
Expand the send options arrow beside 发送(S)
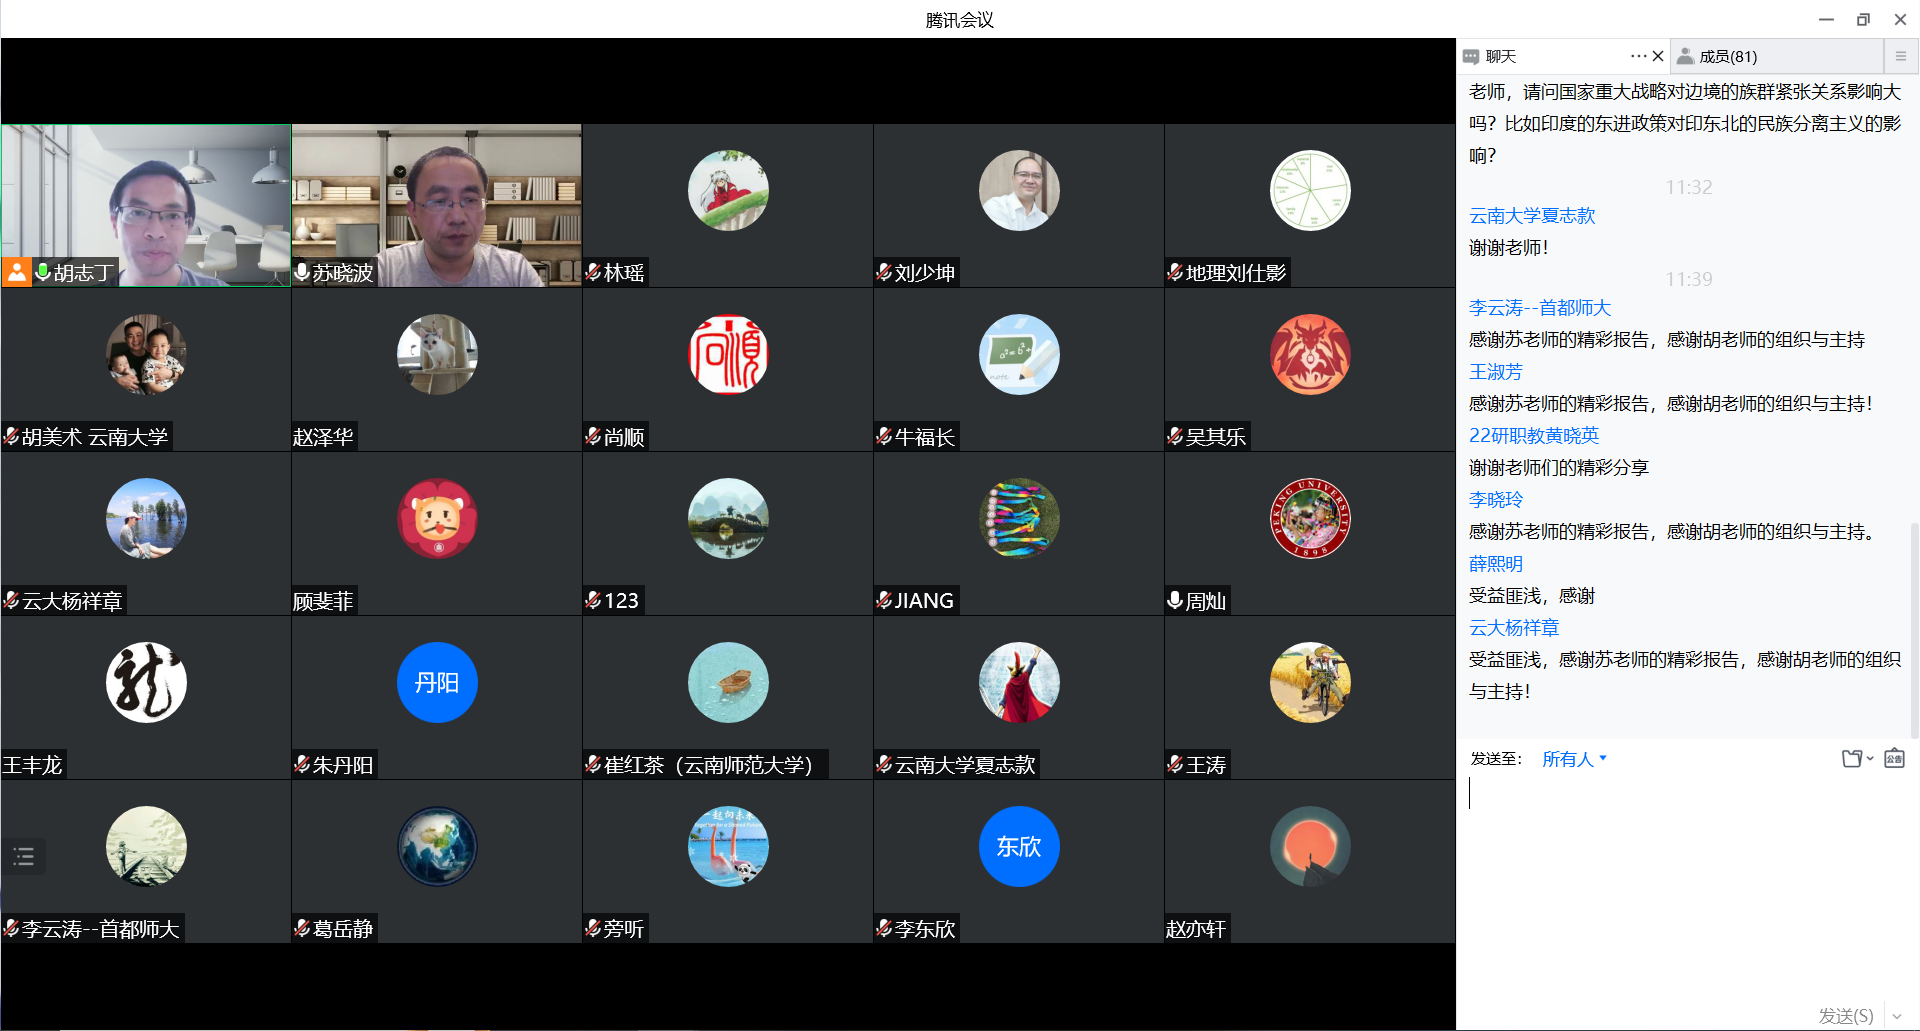coord(1897,1016)
